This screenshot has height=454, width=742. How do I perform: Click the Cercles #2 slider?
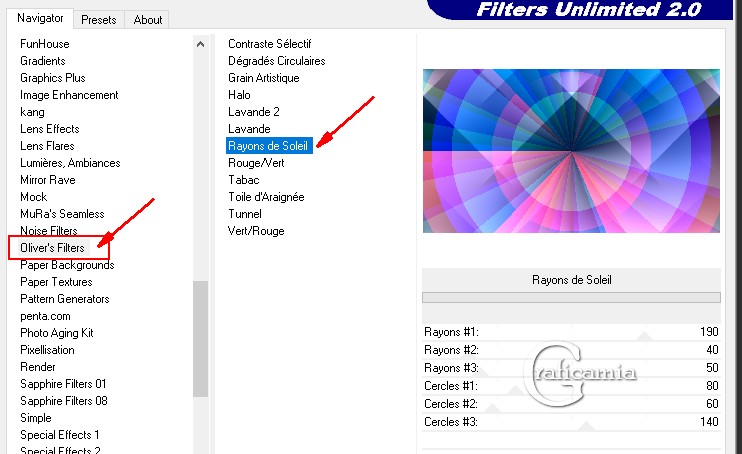click(x=571, y=404)
